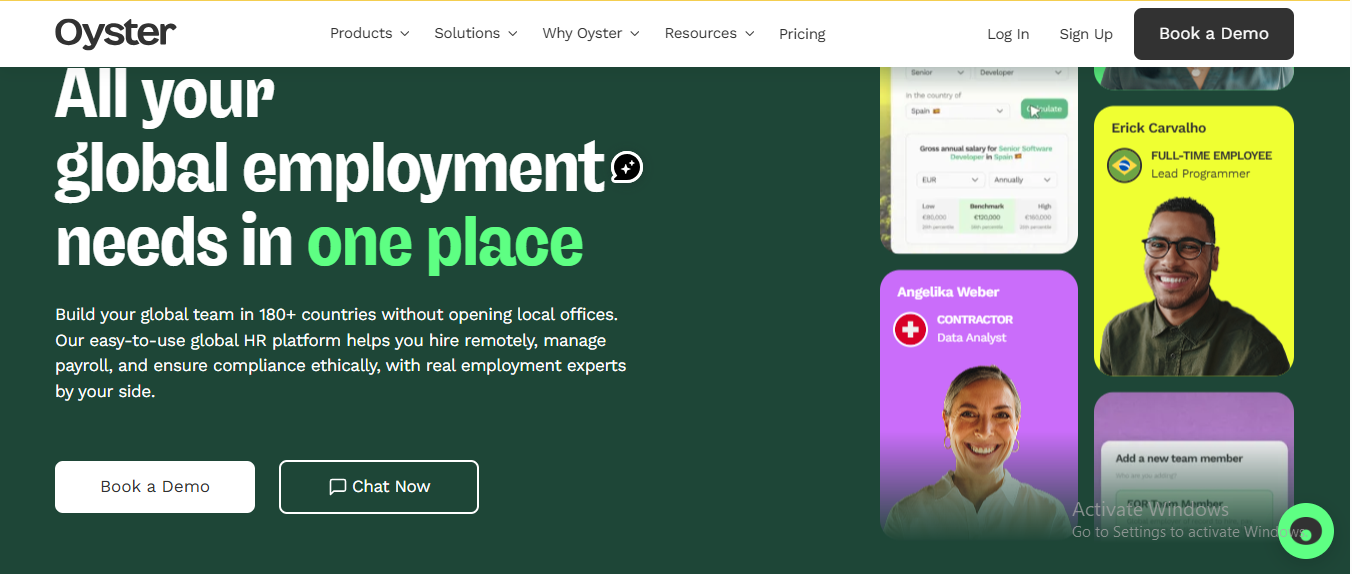Open the AI sparkle chat bubble beside 'employment'

(x=627, y=167)
